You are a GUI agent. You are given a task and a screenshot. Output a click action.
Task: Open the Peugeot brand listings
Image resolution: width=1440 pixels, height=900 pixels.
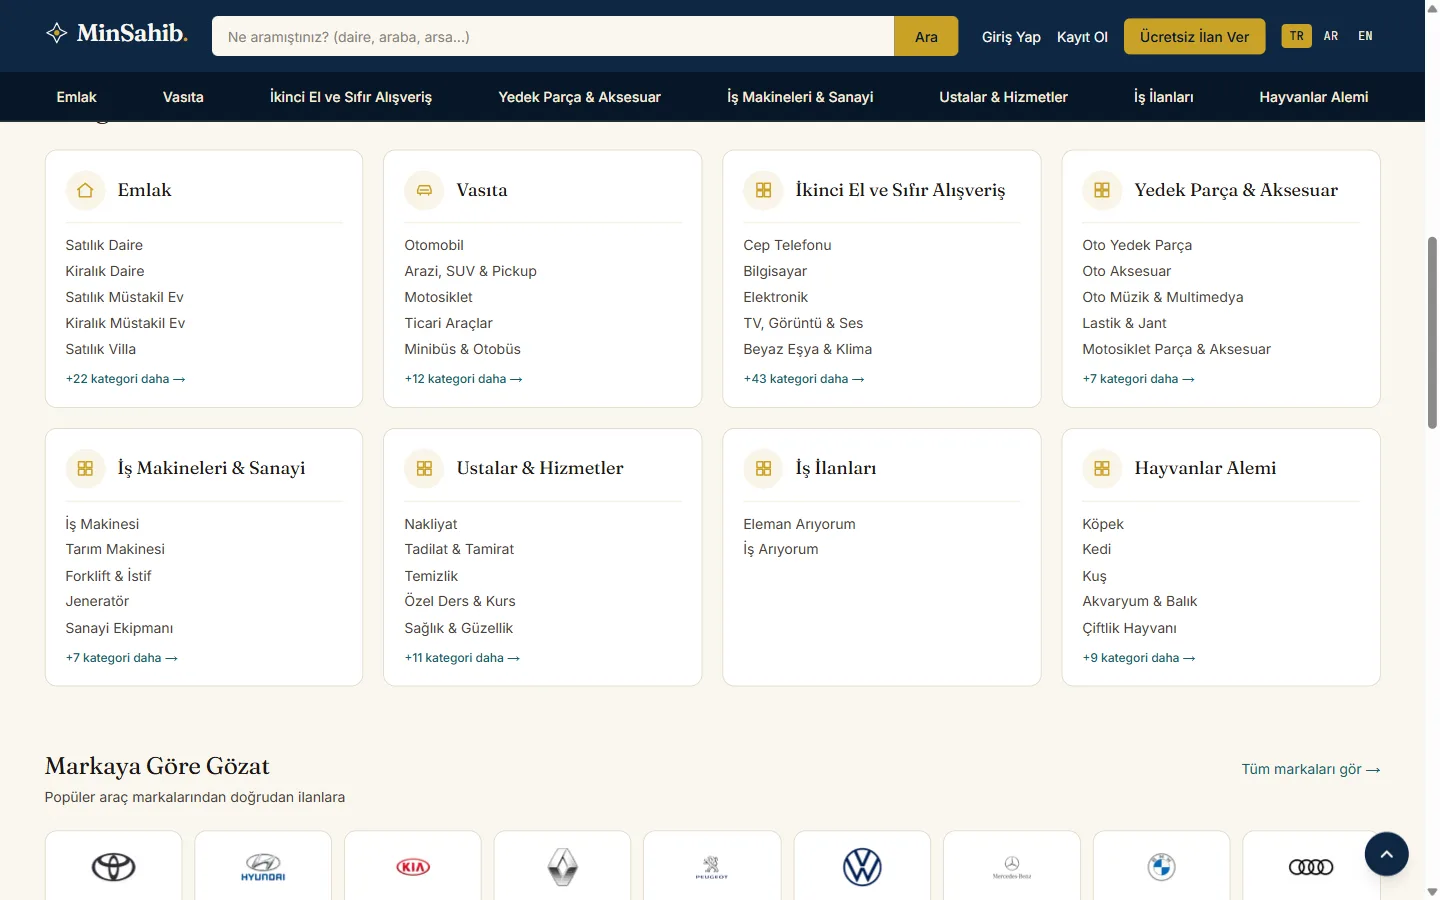click(712, 866)
